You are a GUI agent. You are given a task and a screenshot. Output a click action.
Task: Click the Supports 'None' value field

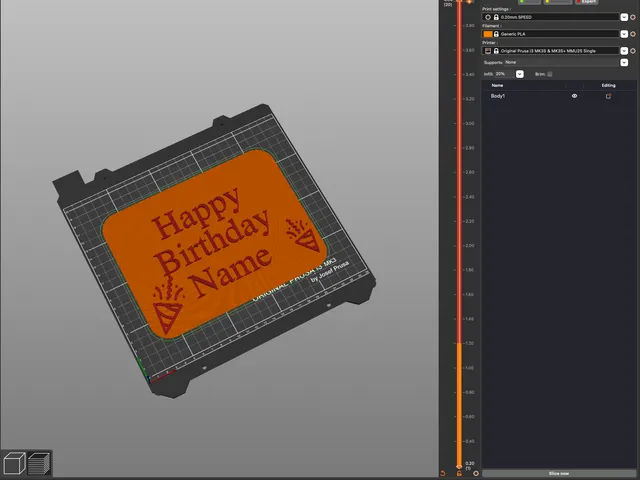click(562, 62)
